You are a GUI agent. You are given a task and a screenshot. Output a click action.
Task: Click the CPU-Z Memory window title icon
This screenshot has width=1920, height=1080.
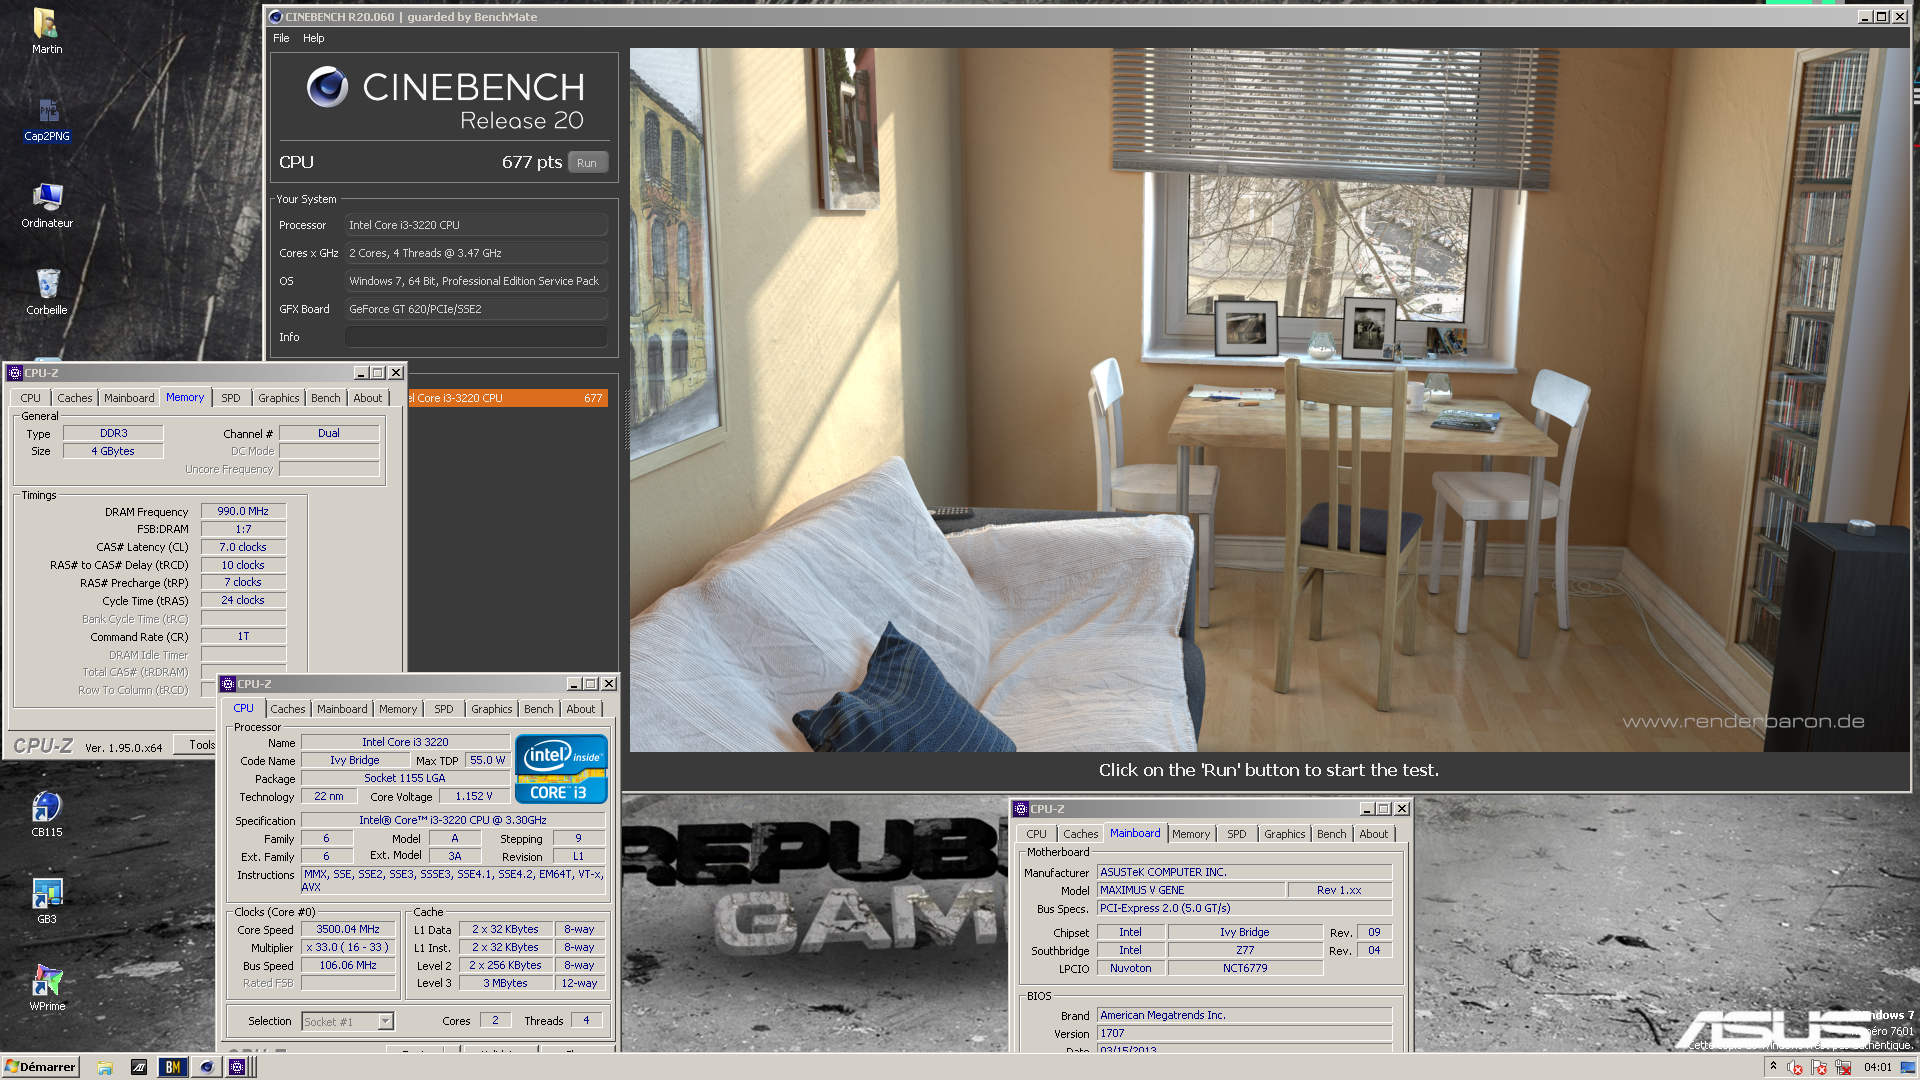(15, 373)
